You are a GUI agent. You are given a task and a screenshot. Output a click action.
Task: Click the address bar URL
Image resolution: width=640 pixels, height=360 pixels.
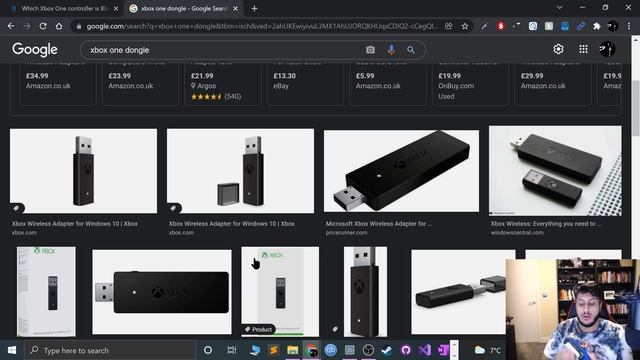261,26
